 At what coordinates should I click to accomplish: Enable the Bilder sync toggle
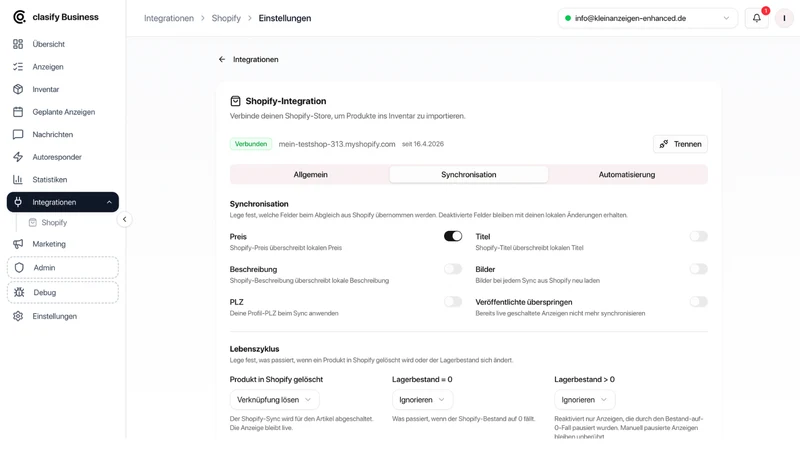point(698,269)
